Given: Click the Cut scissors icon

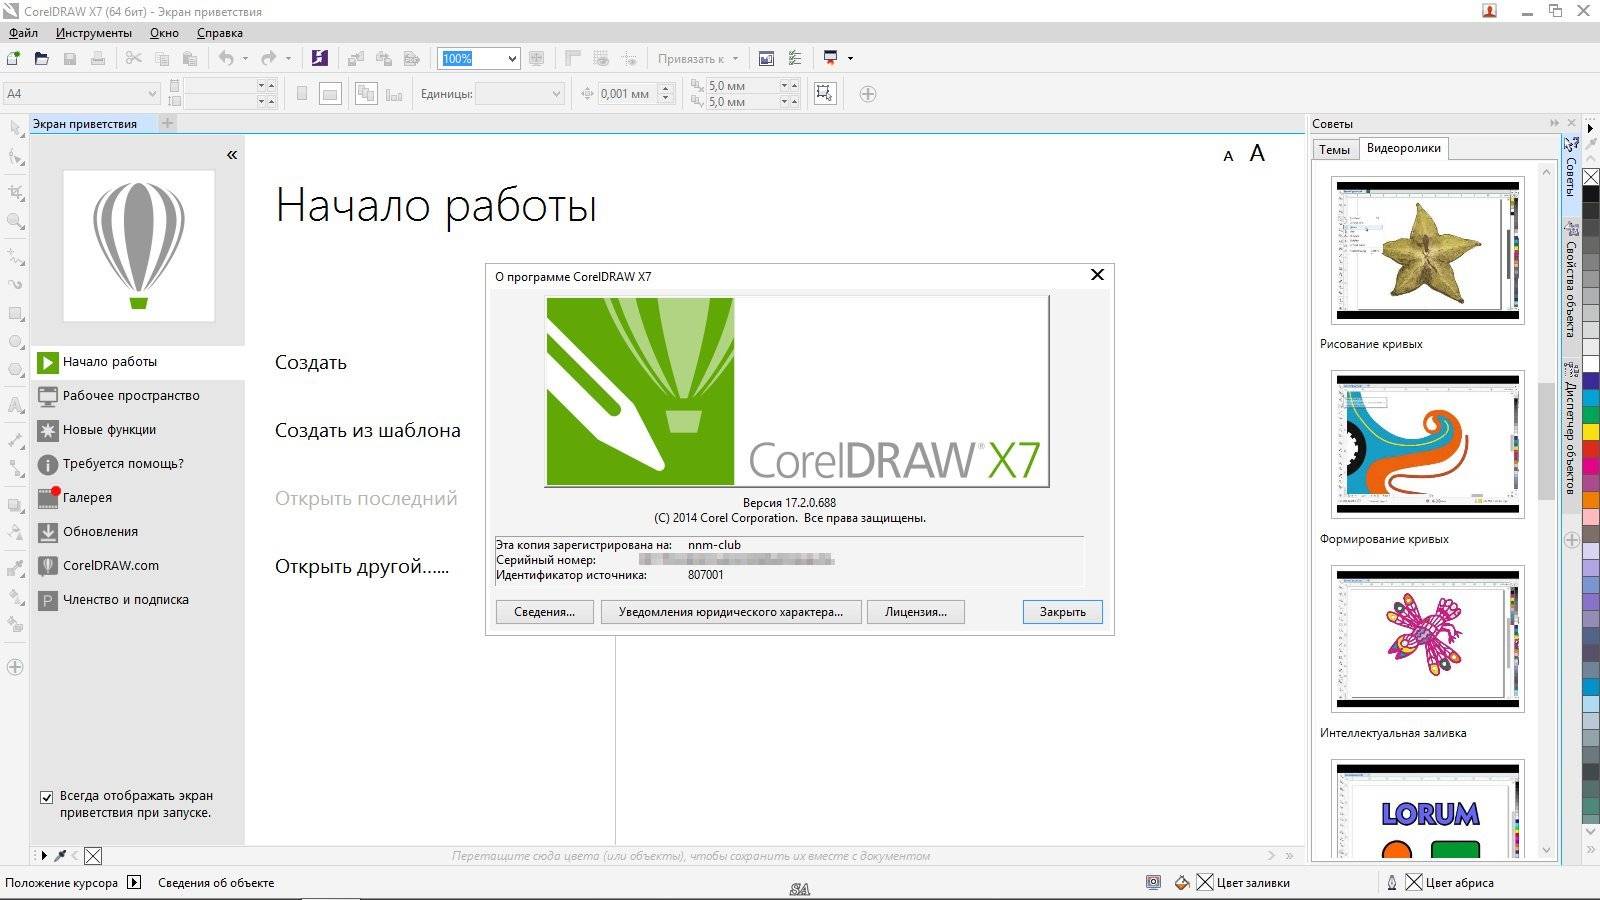Looking at the screenshot, I should click(x=133, y=59).
